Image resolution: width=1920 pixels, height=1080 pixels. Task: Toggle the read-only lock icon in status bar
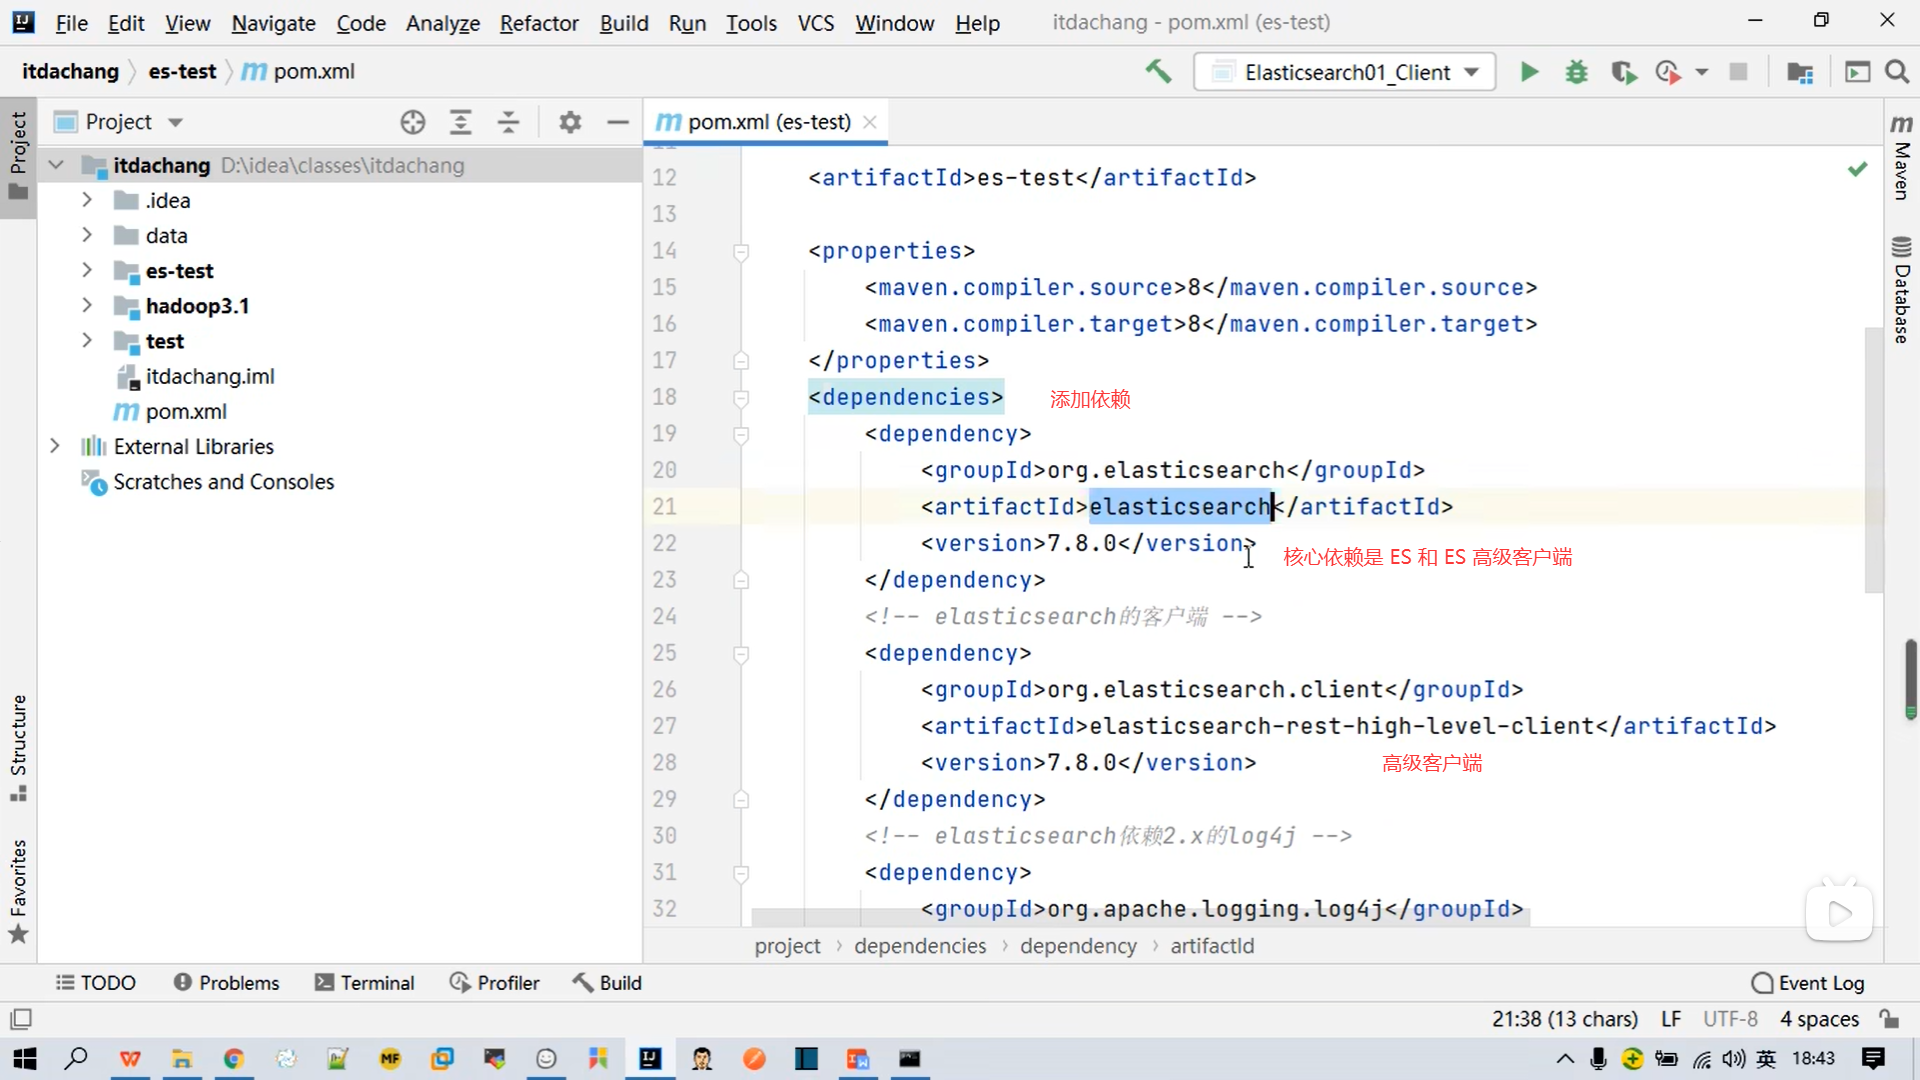pyautogui.click(x=1889, y=1018)
